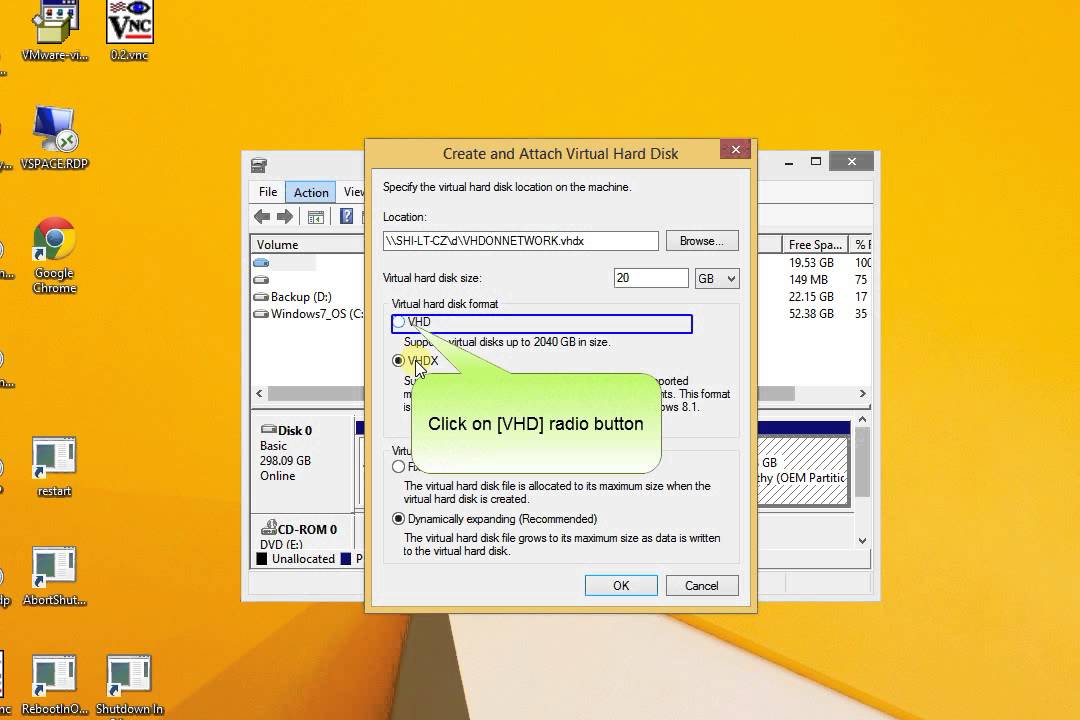Select Windows7_OS (C:) volume
Screen dimensions: 1080x720
coord(308,314)
